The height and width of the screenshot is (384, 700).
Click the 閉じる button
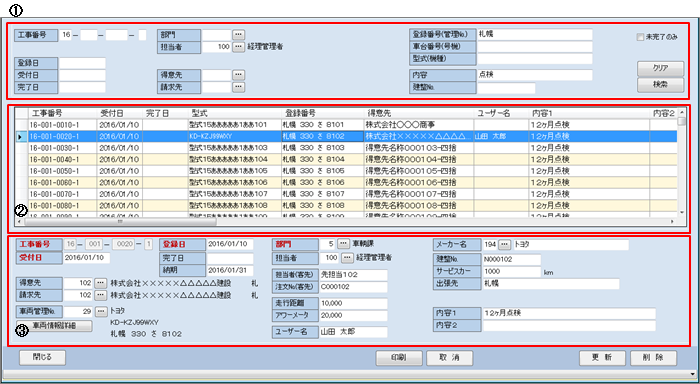[42, 357]
